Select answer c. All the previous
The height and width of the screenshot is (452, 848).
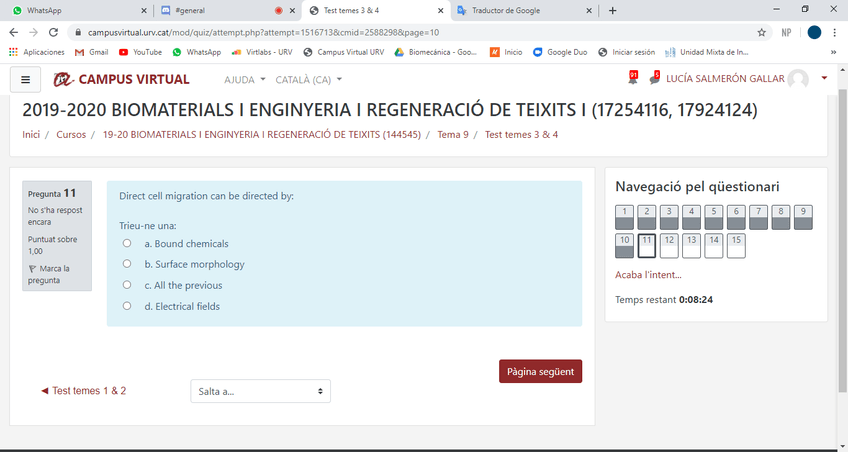click(x=127, y=285)
